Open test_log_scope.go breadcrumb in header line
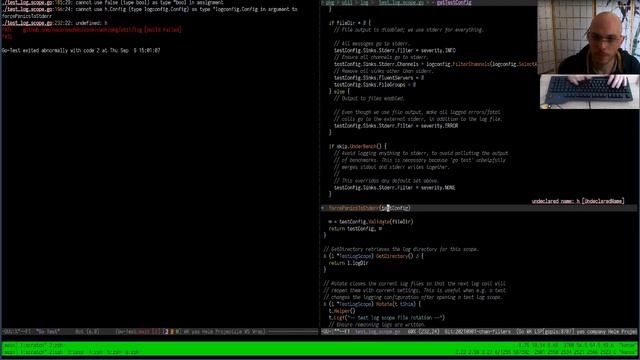640x360 pixels. (400, 2)
